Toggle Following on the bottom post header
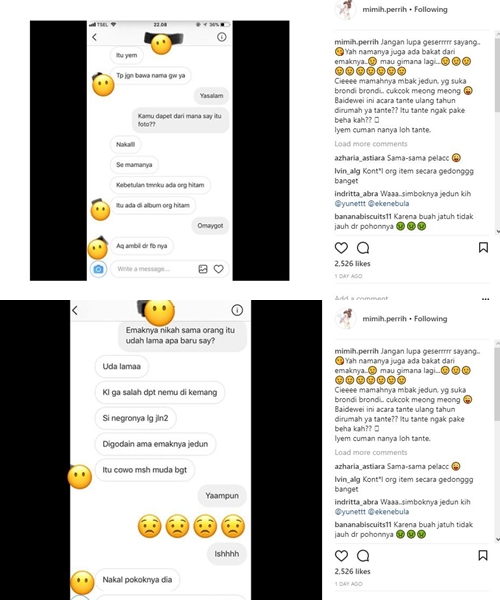This screenshot has height=600, width=500. (x=431, y=318)
